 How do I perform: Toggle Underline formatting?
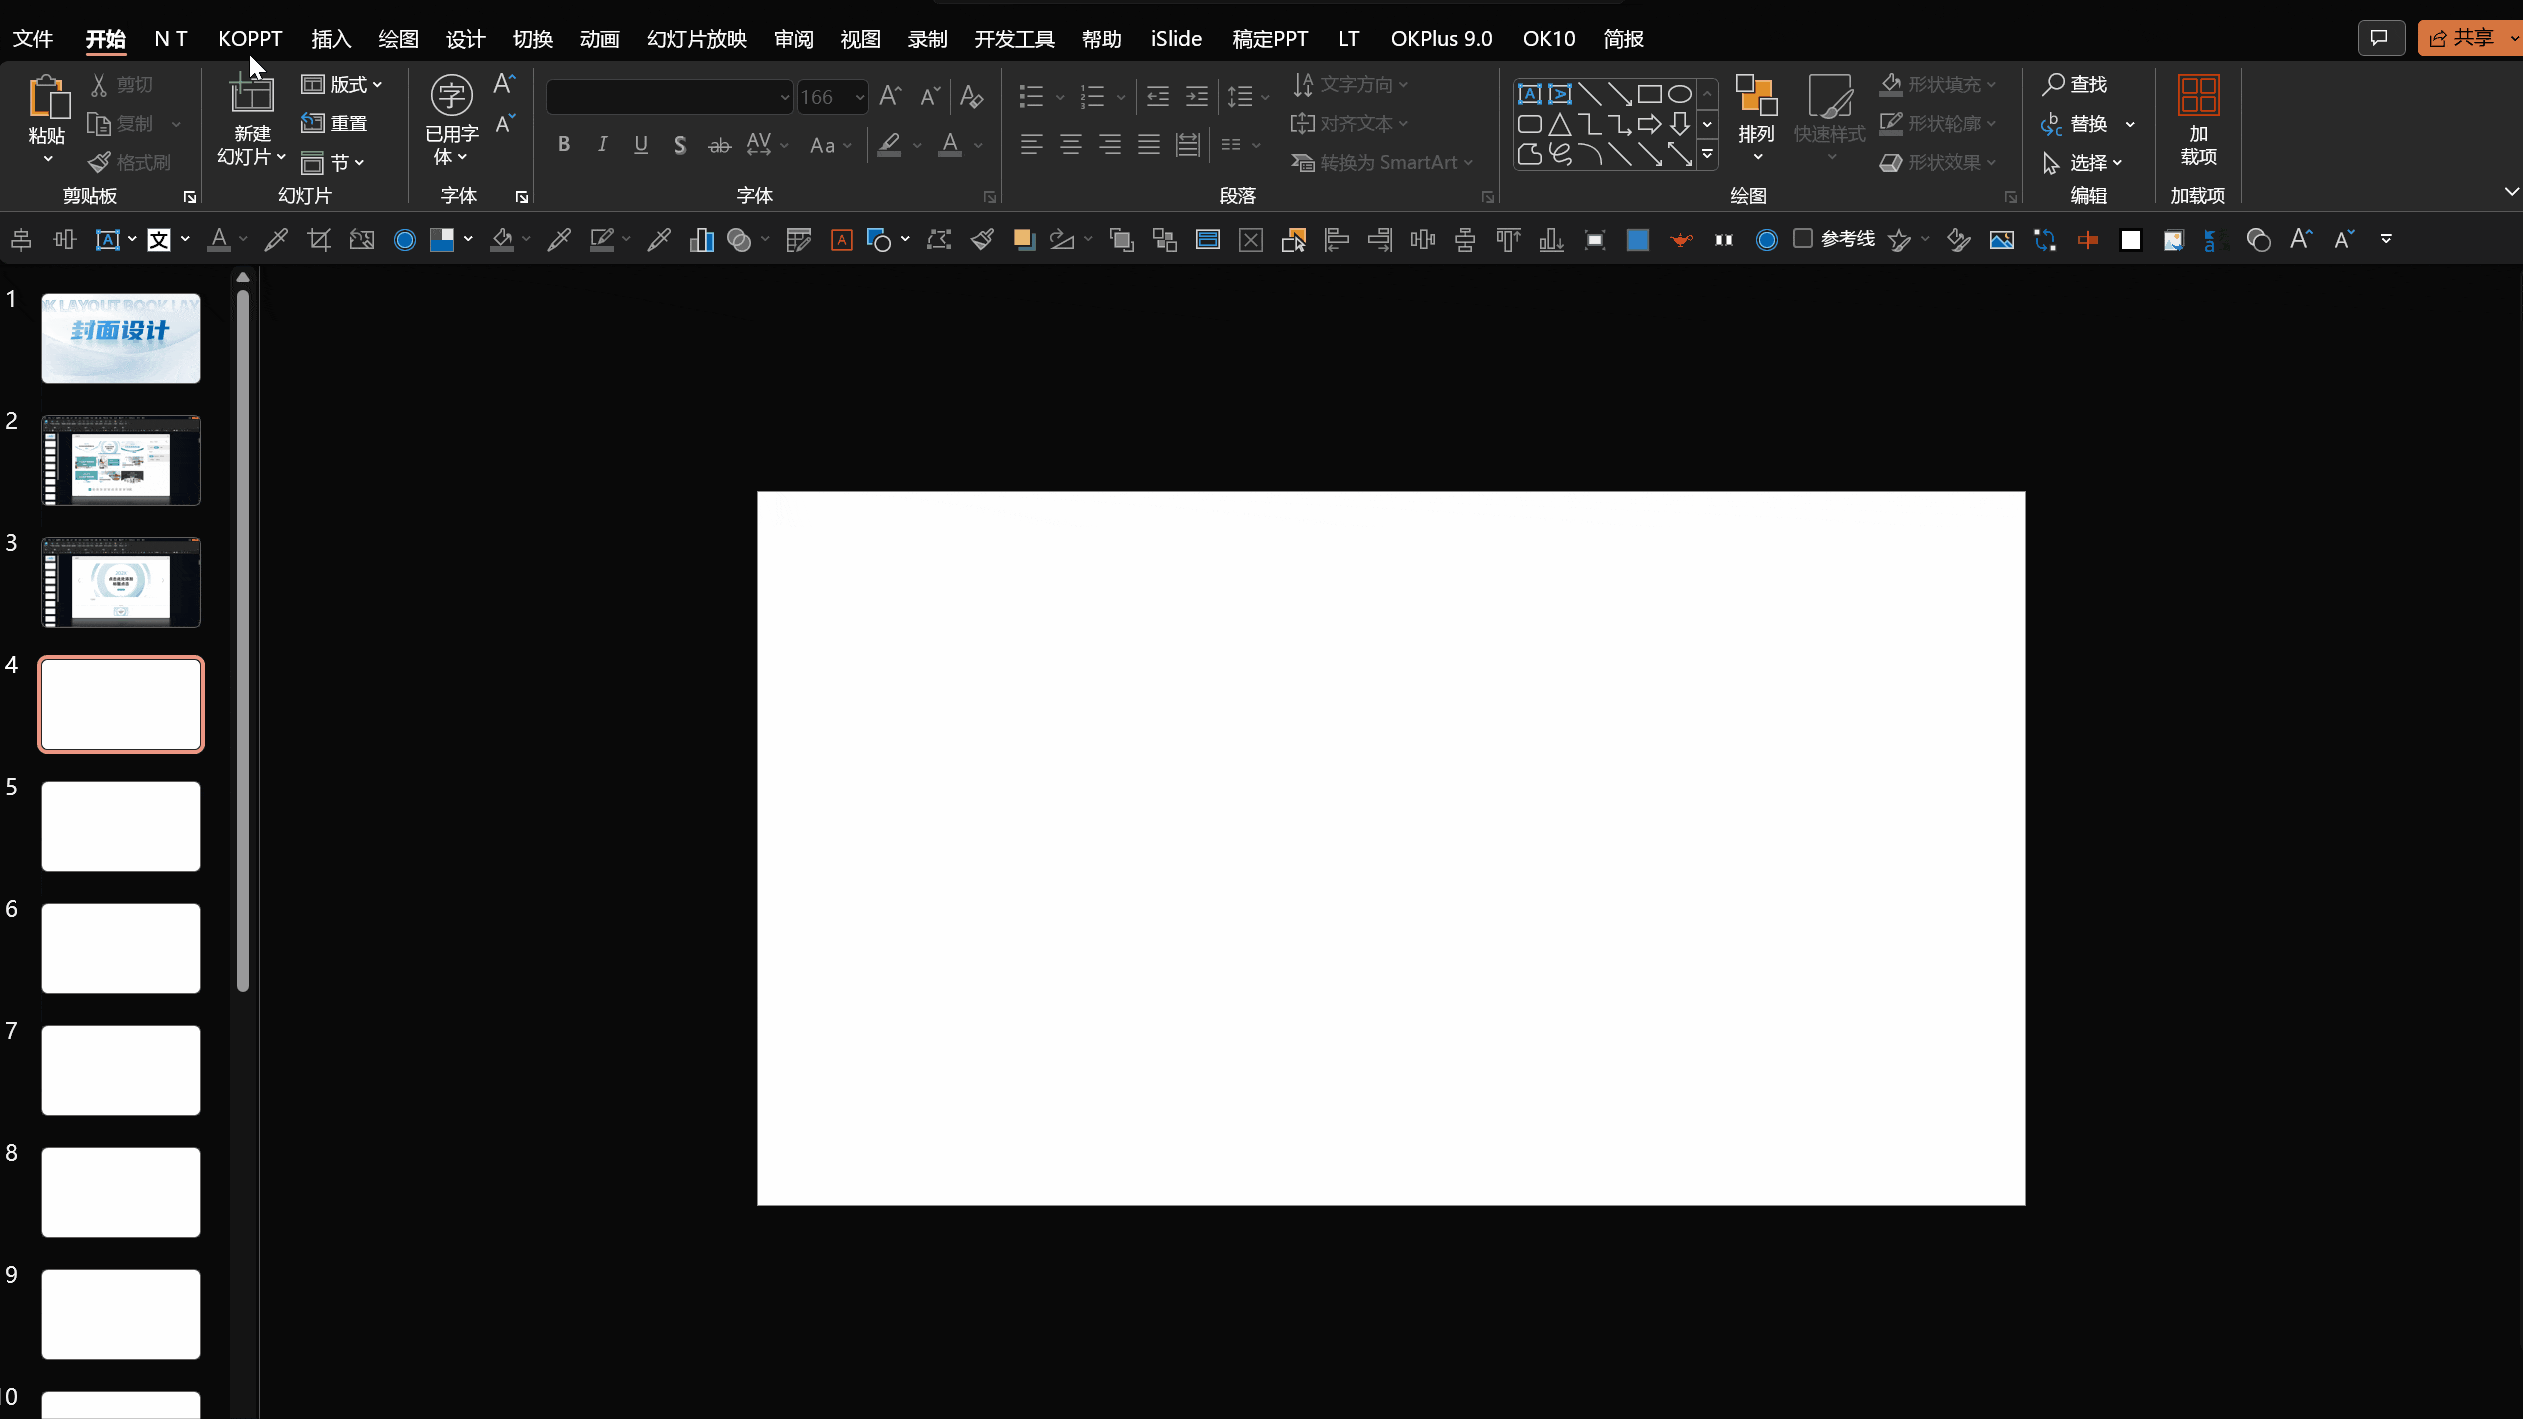[x=641, y=145]
